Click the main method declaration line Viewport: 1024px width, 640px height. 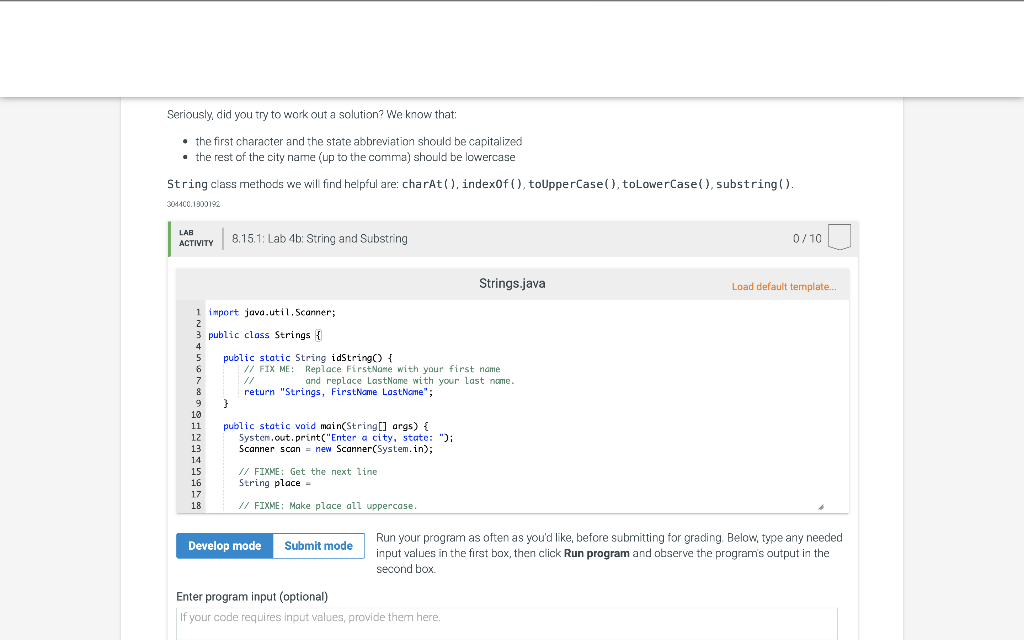click(325, 426)
